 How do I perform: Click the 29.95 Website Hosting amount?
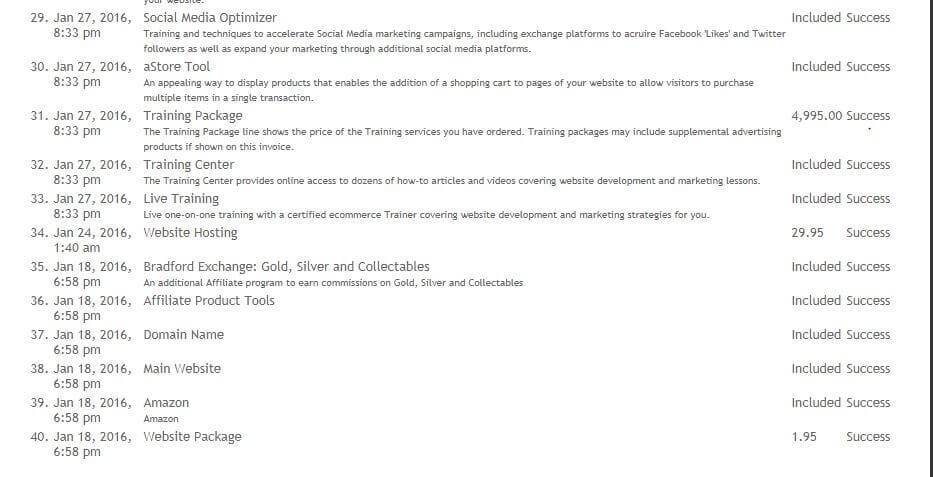[807, 233]
